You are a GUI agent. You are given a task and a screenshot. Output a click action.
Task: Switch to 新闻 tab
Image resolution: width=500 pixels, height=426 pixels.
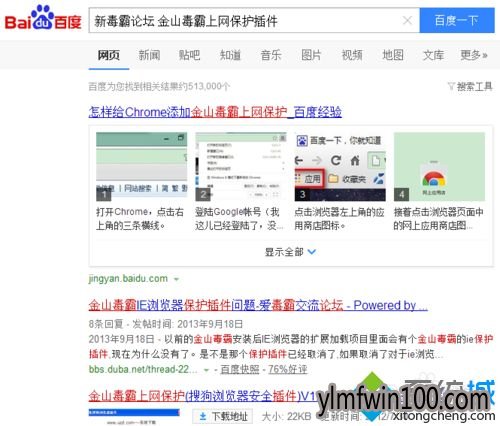tap(149, 55)
